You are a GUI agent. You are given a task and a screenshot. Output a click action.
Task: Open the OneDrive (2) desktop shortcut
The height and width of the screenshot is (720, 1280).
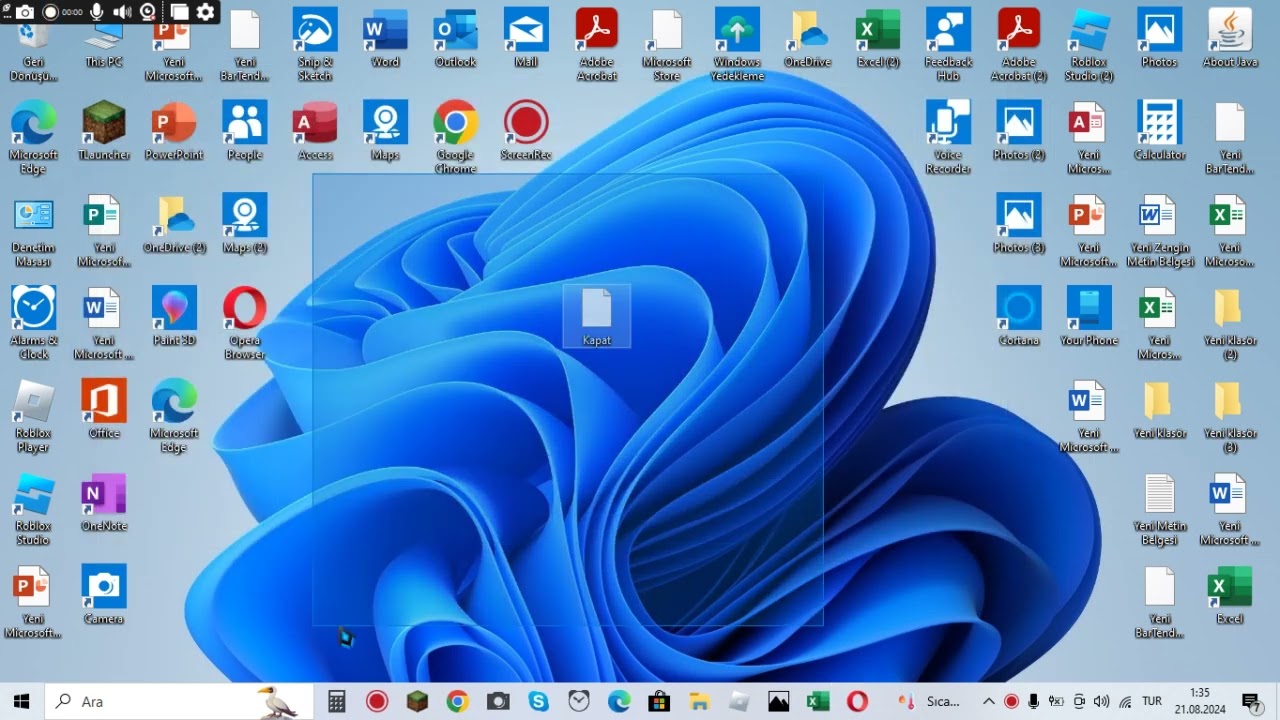(174, 224)
